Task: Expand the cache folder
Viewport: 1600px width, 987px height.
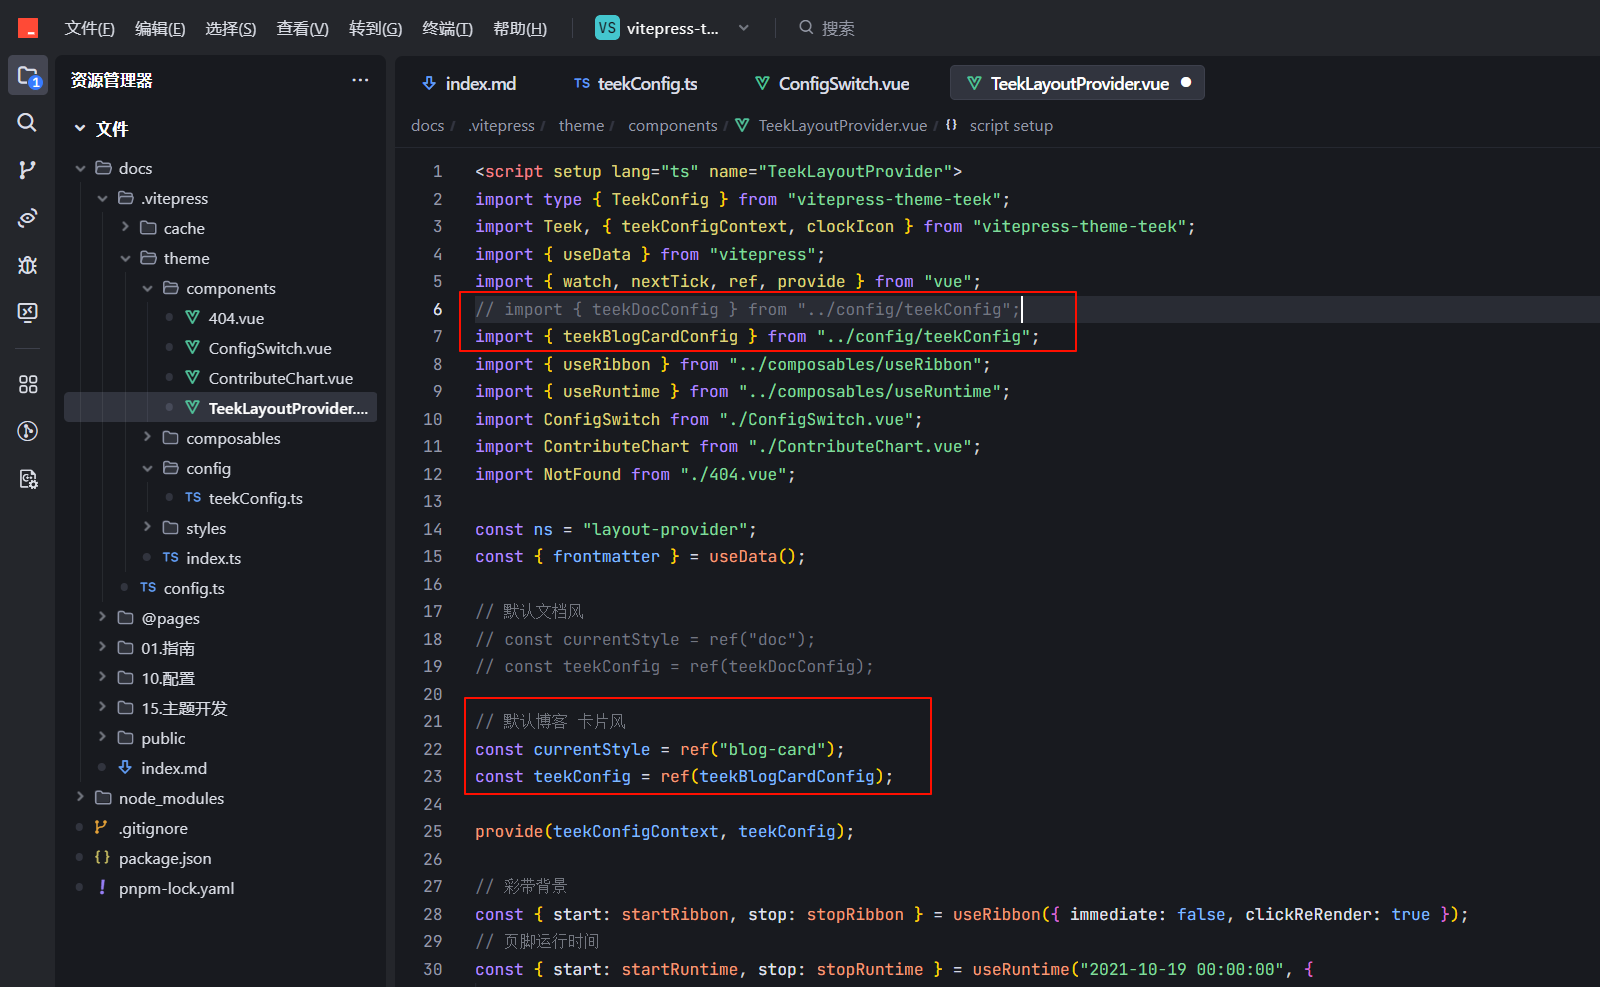Action: (x=125, y=228)
